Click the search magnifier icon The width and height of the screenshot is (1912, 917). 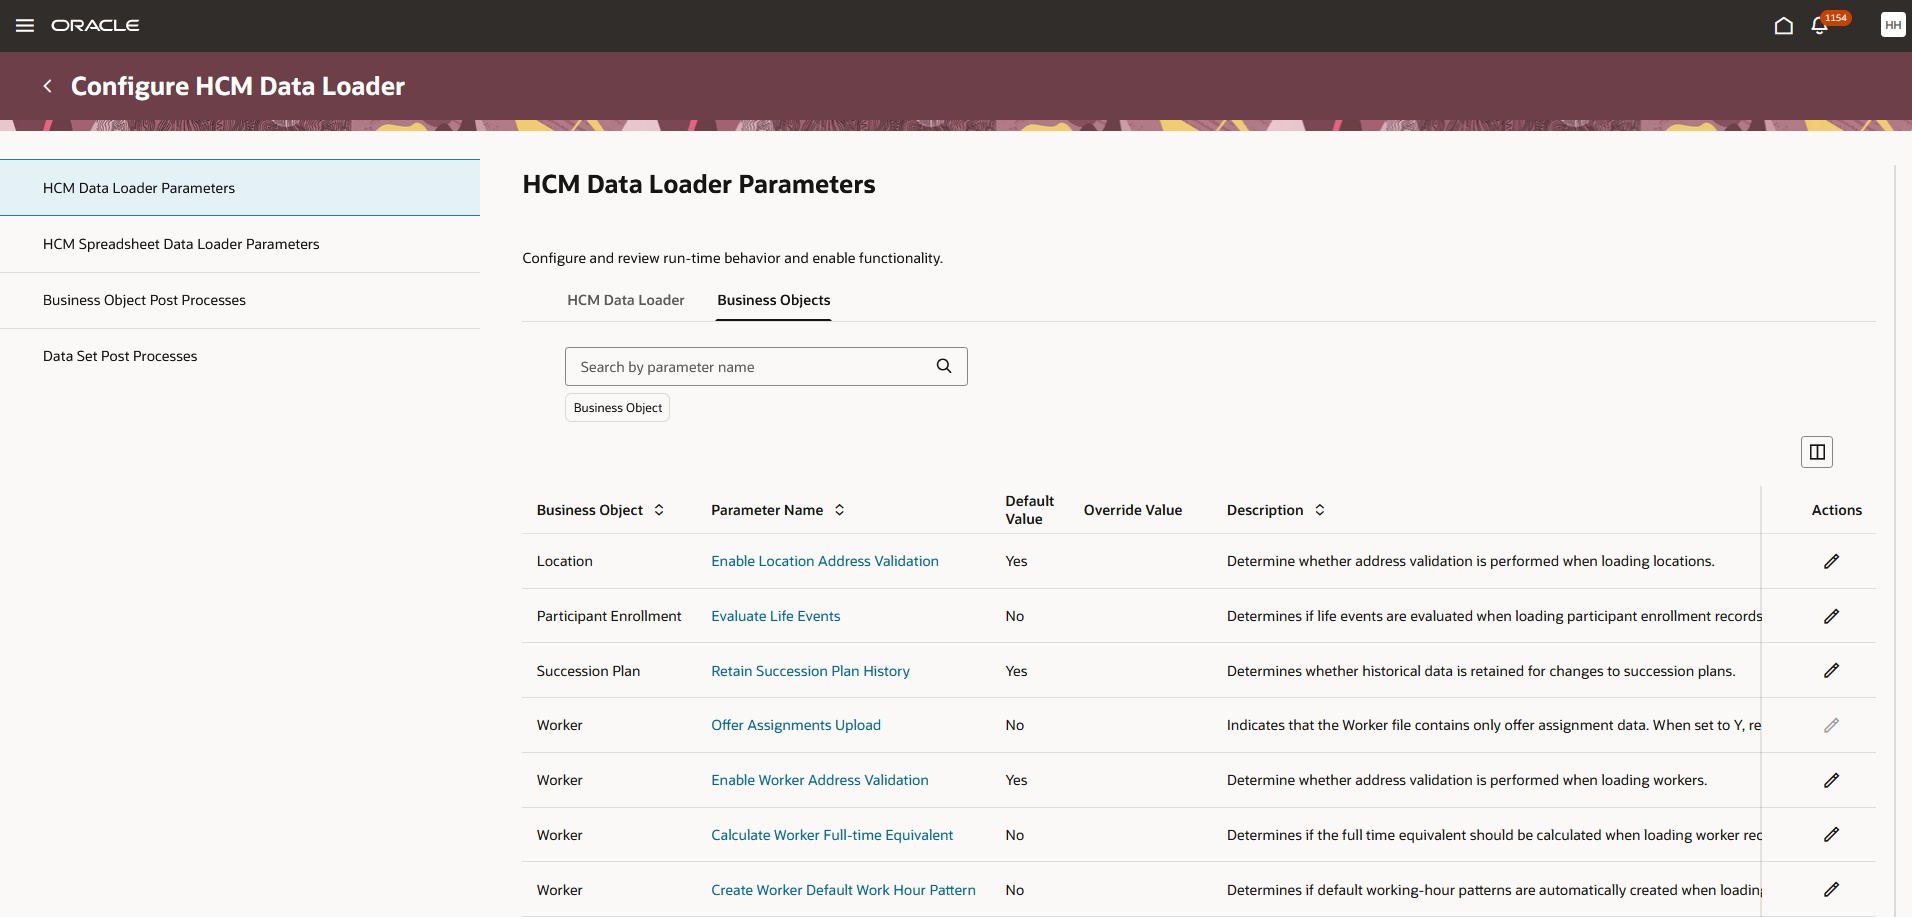click(x=944, y=366)
